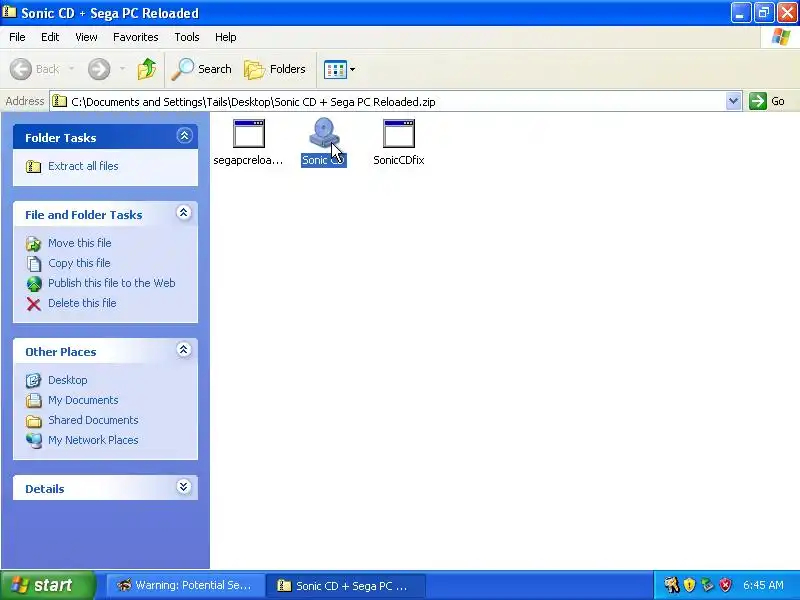The width and height of the screenshot is (800, 600).
Task: Select the Sonic CD disc icon
Action: 324,134
